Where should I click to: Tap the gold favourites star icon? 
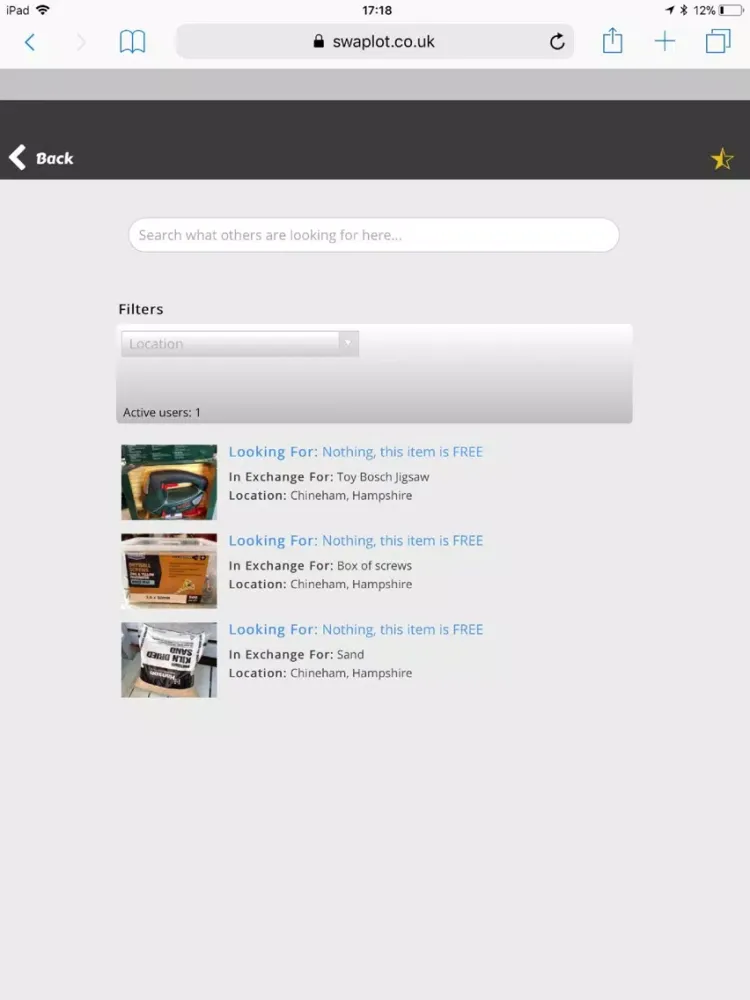click(x=722, y=159)
